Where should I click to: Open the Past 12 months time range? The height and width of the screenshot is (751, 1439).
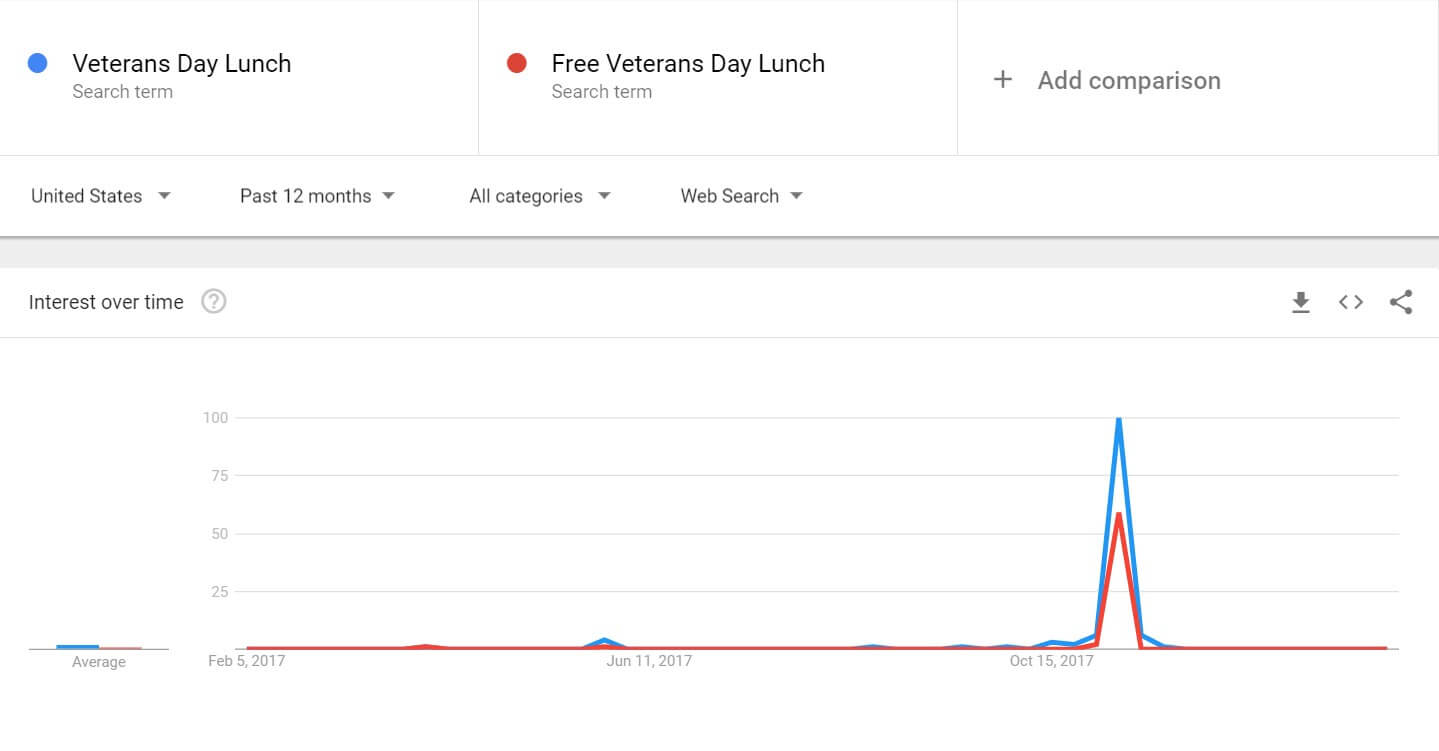point(317,196)
